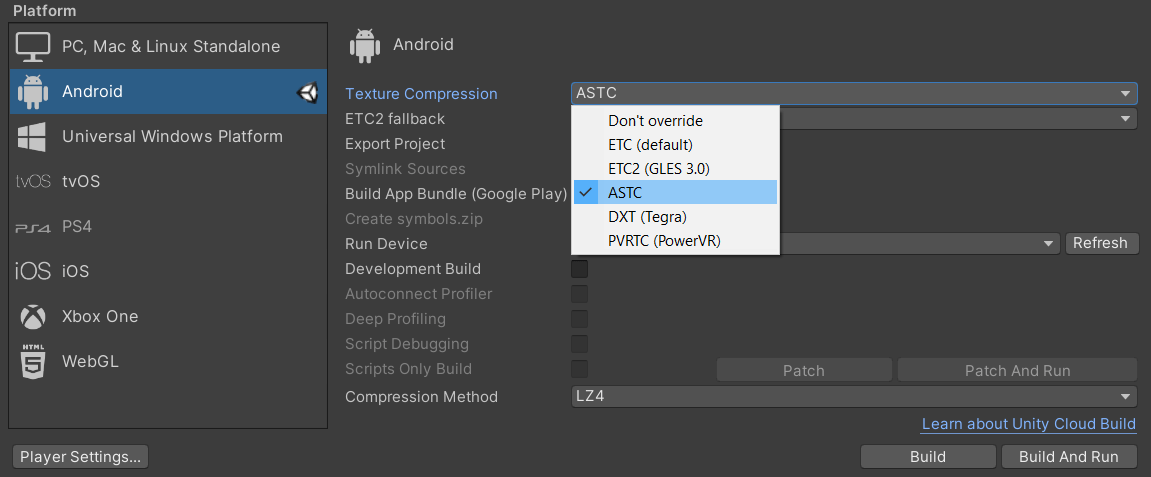Click the Run Device label
Image resolution: width=1151 pixels, height=477 pixels.
pyautogui.click(x=387, y=244)
